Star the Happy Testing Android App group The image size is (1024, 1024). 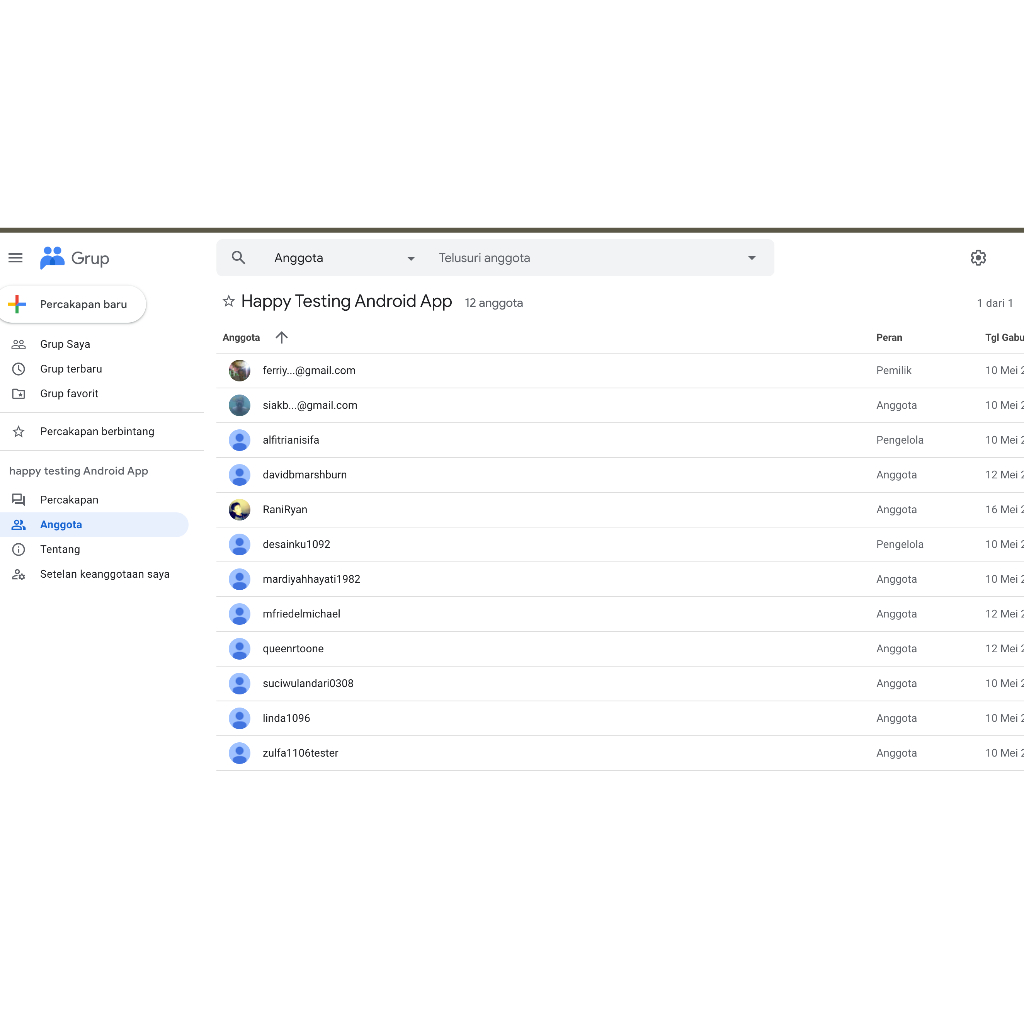coord(229,302)
